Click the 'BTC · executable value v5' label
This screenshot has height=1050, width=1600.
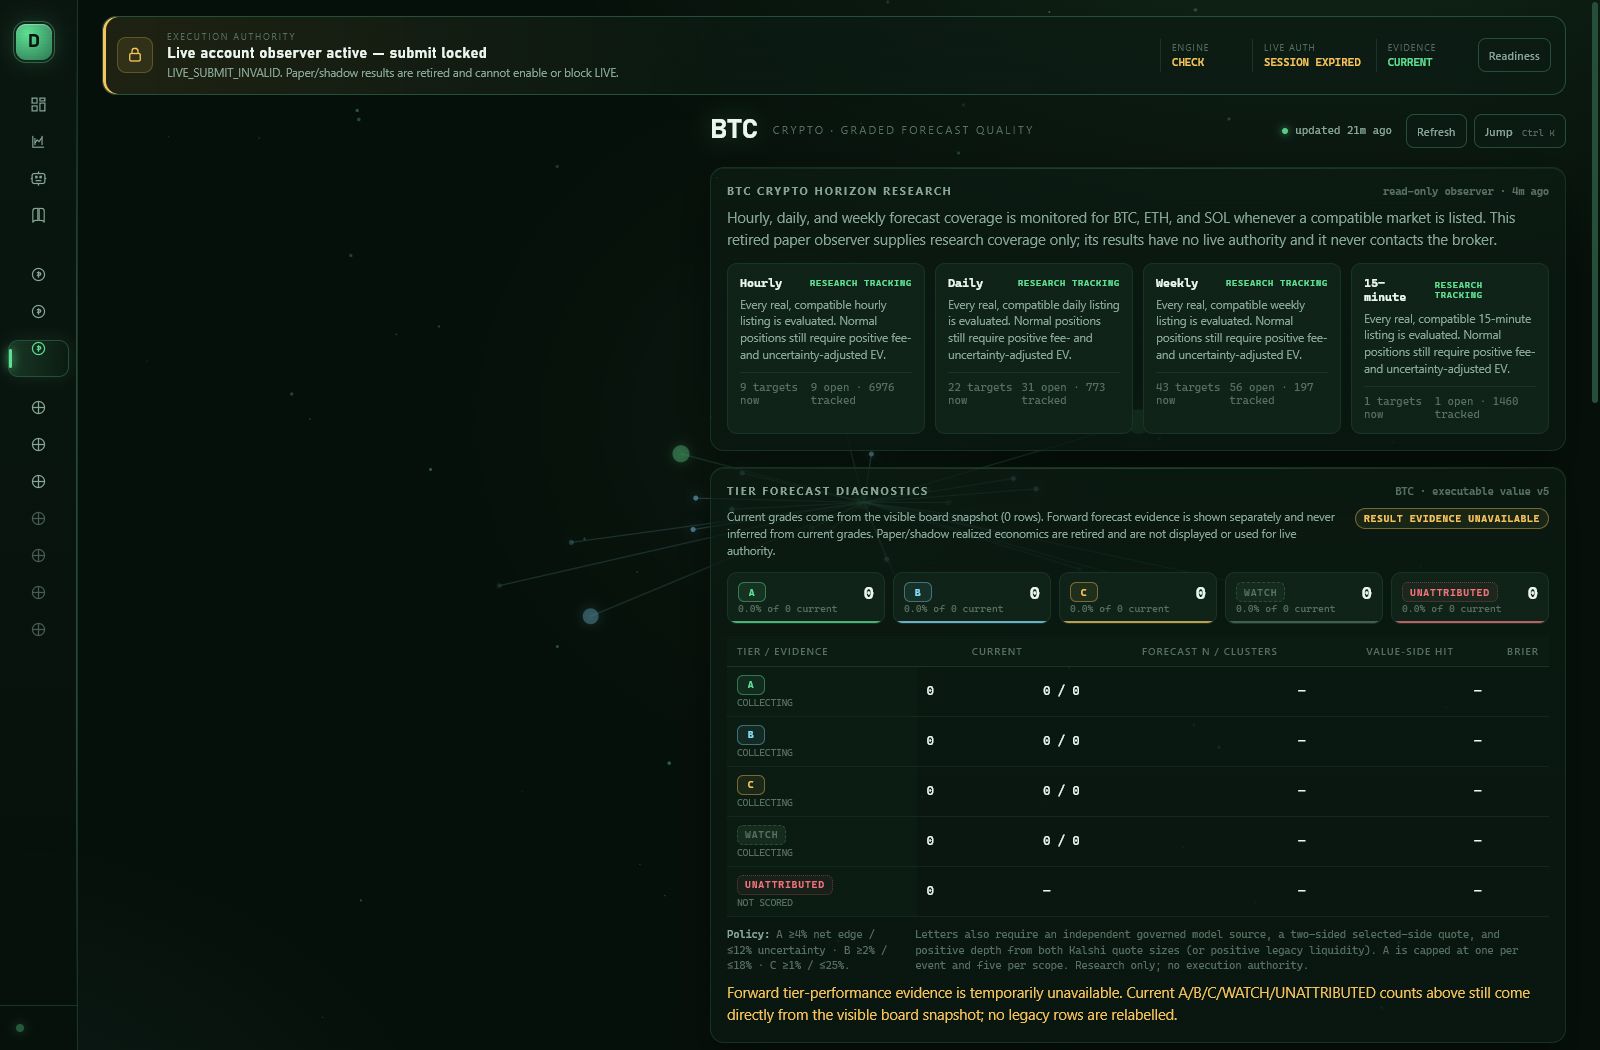pyautogui.click(x=1471, y=491)
